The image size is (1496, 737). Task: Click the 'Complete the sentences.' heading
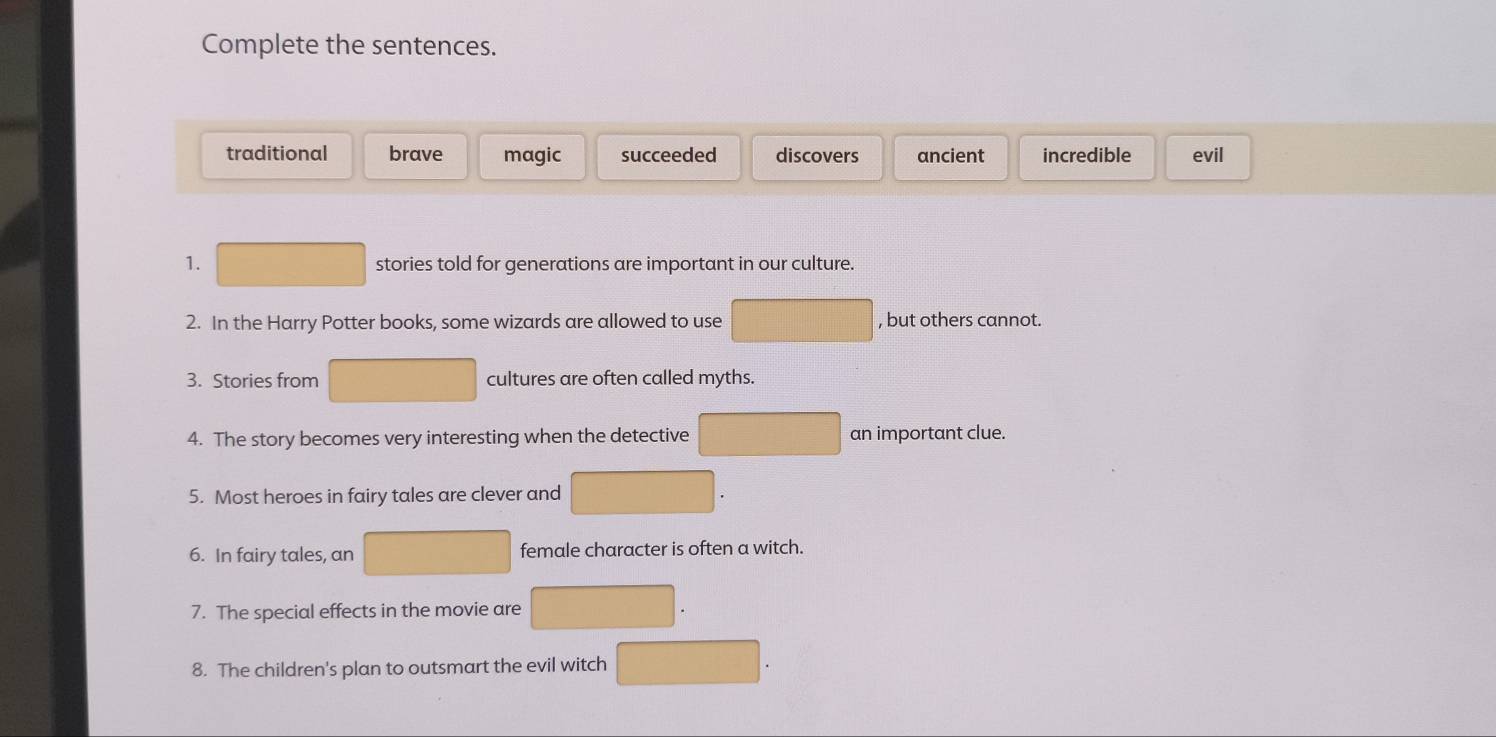(x=348, y=46)
